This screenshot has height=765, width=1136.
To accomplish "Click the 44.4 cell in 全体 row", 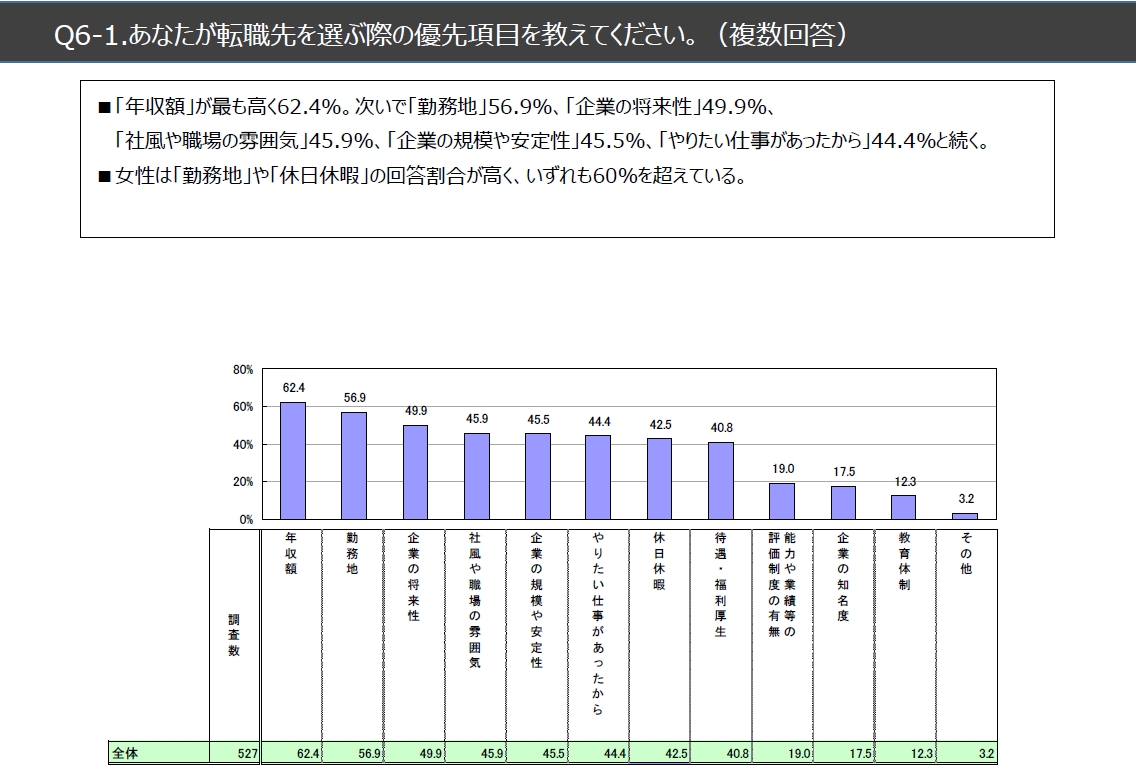I will click(598, 753).
